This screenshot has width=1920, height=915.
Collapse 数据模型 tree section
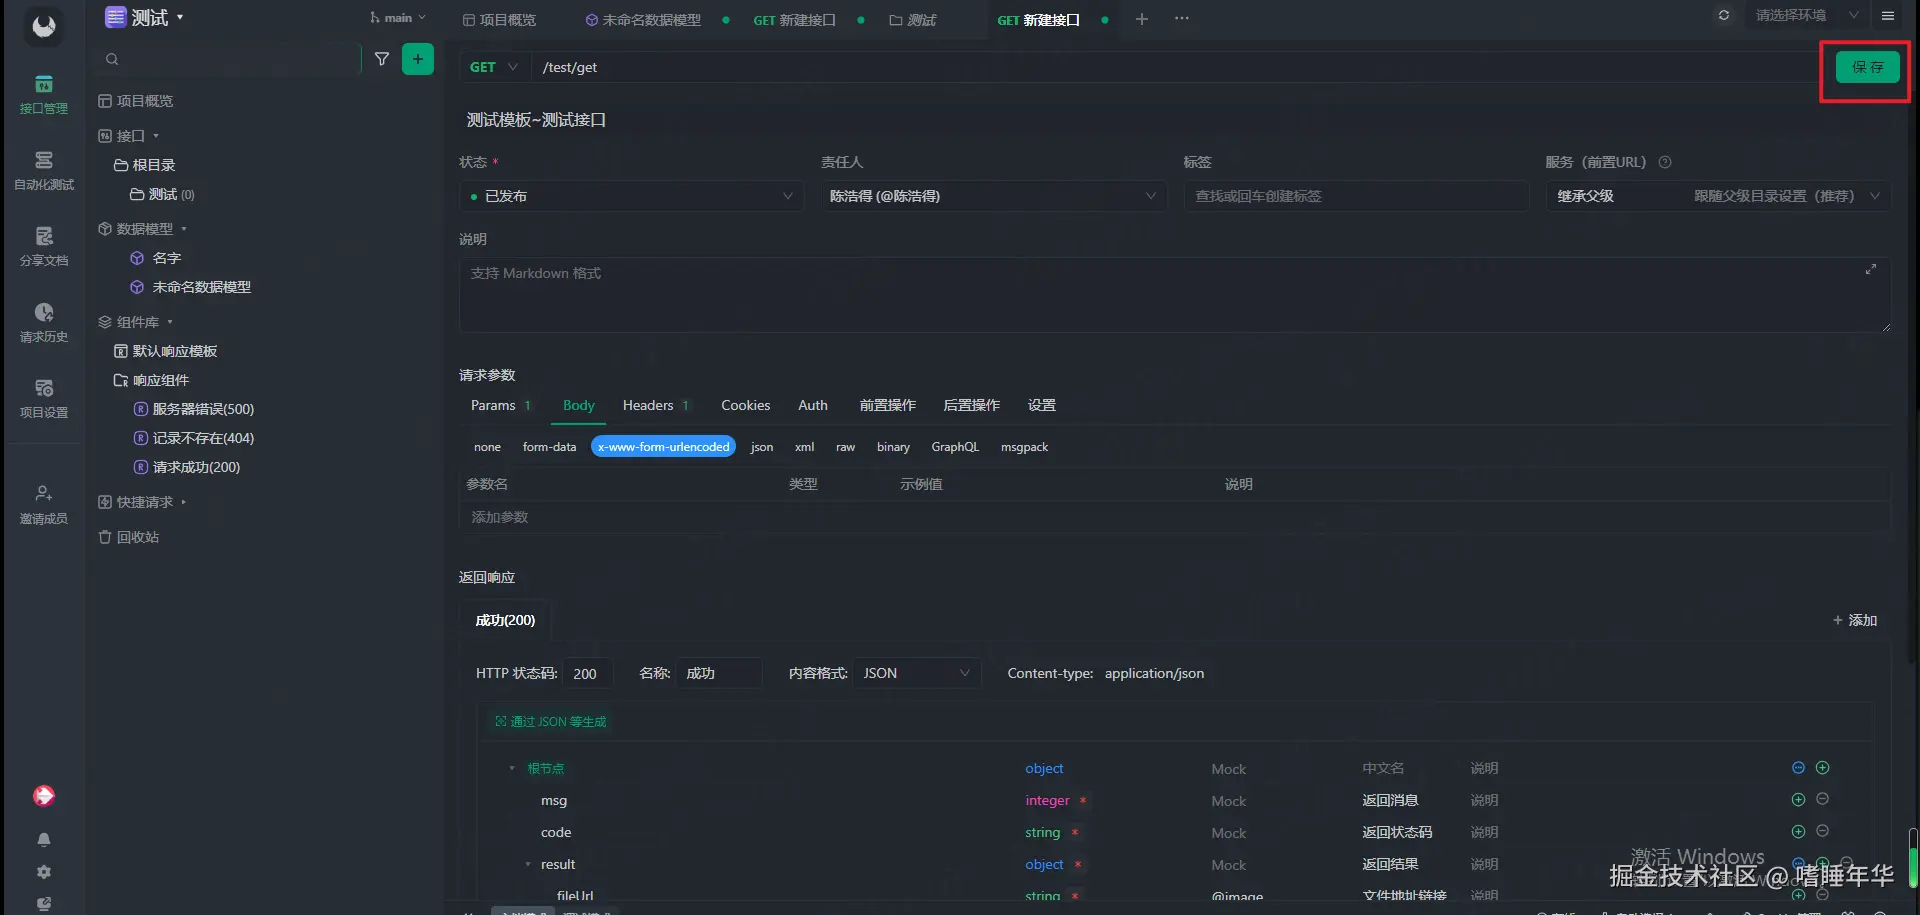pyautogui.click(x=184, y=229)
